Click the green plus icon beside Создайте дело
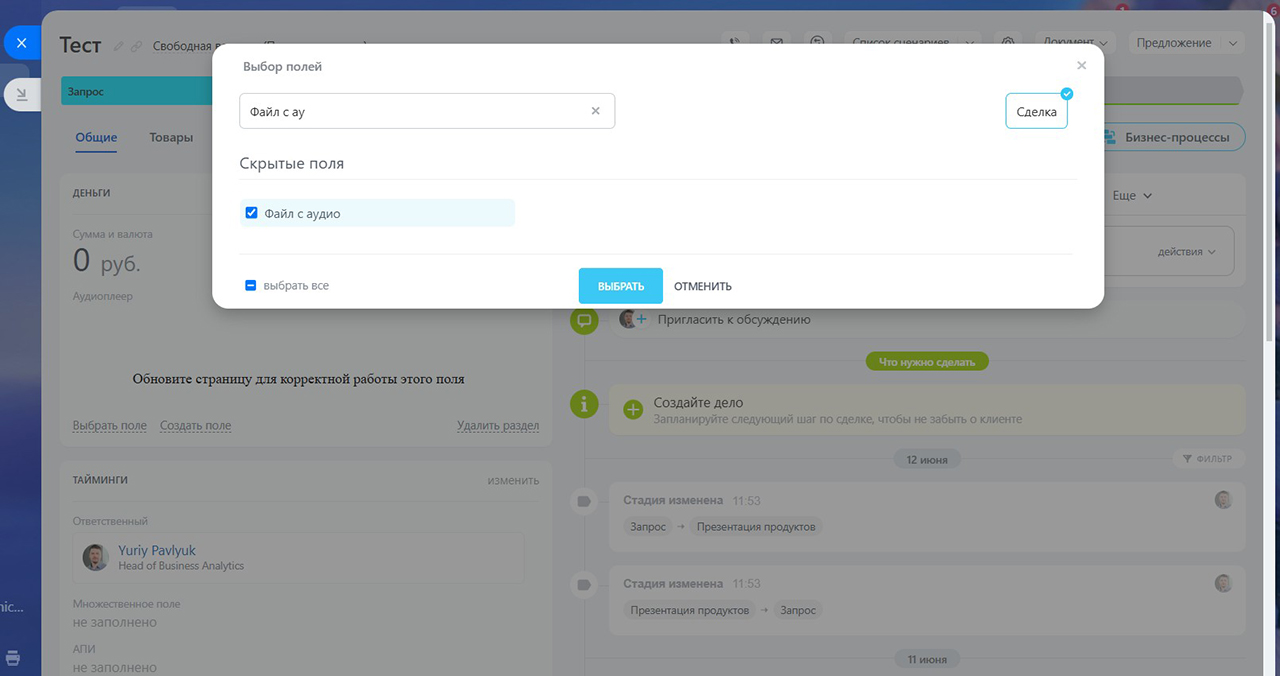The width and height of the screenshot is (1280, 676). click(633, 409)
